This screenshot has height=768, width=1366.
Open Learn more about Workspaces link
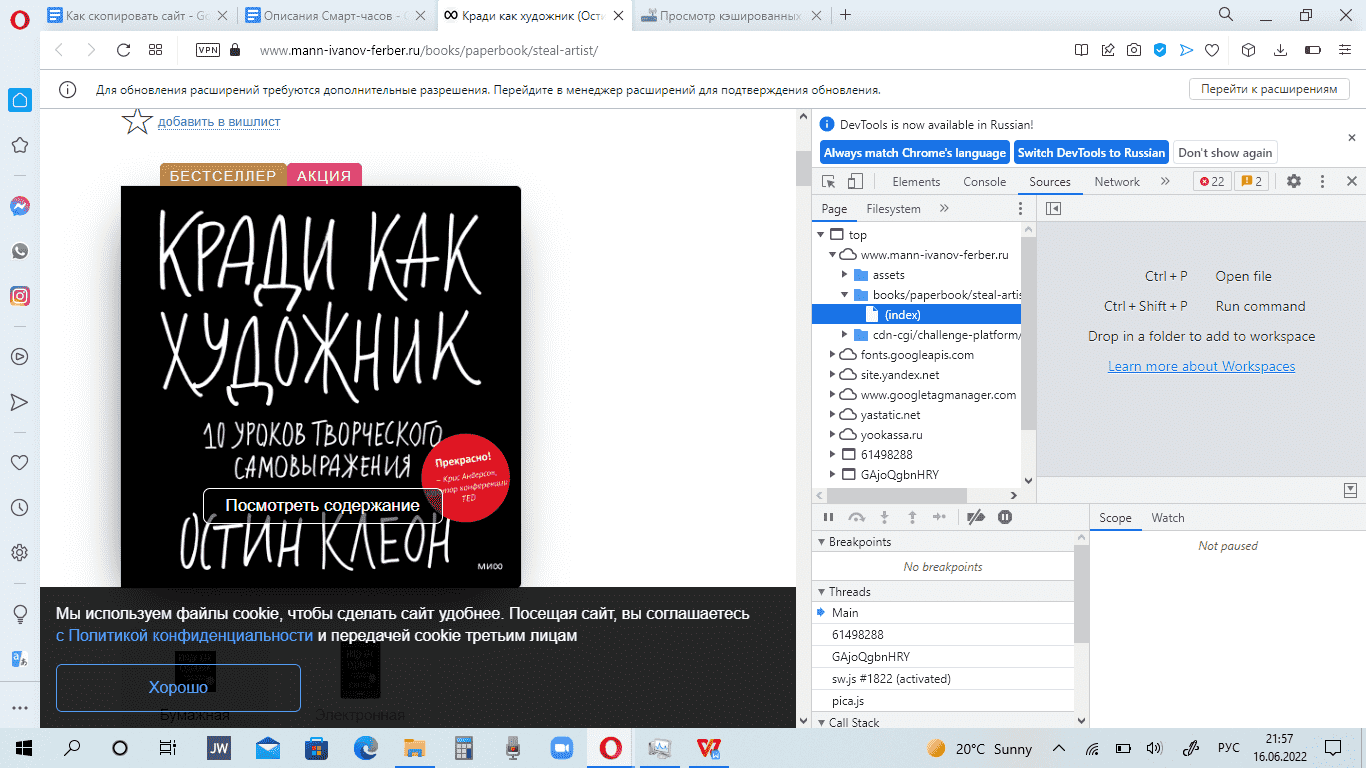click(x=1201, y=366)
